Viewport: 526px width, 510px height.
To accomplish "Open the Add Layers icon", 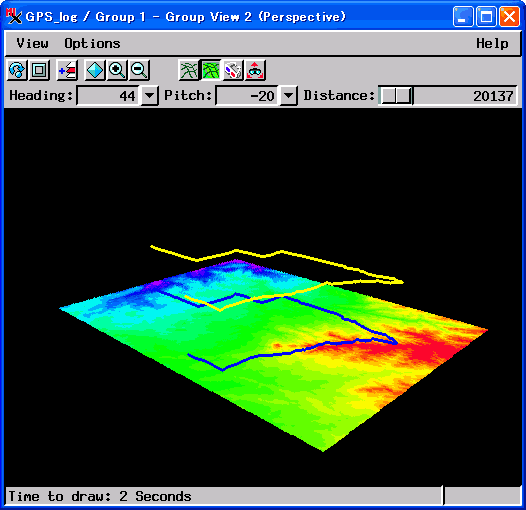I will [67, 70].
